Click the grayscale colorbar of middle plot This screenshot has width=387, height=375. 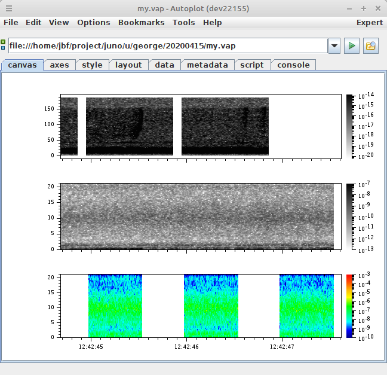(x=350, y=216)
